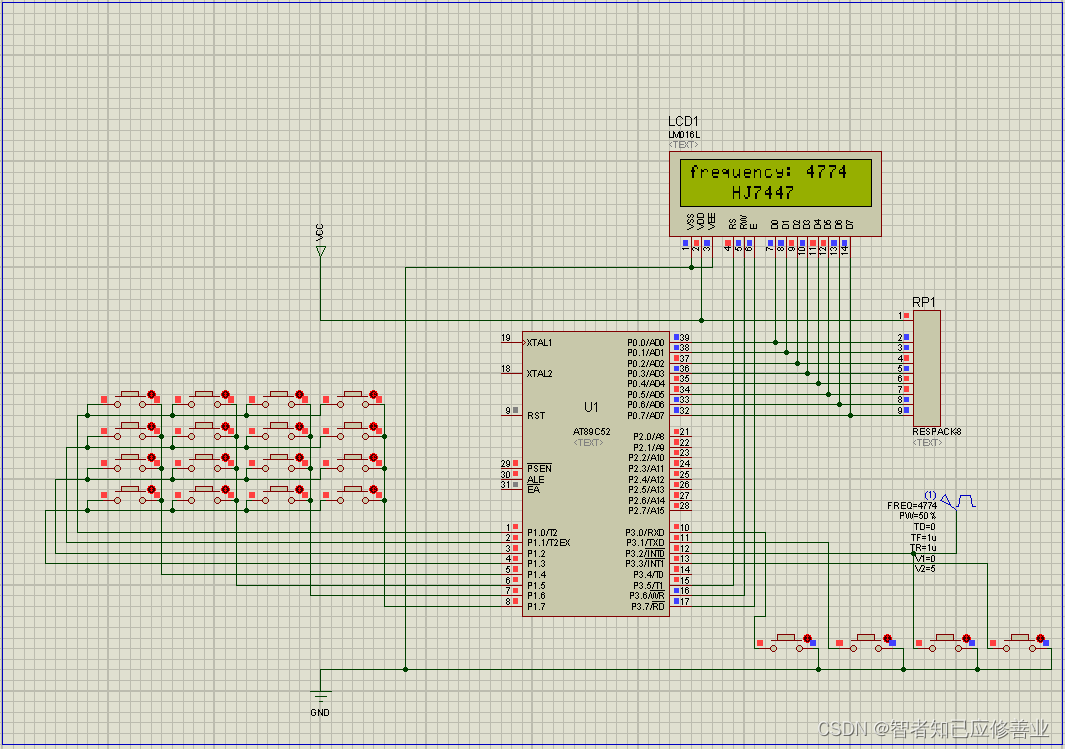
Task: Select the GND ground terminal symbol
Action: click(x=321, y=697)
